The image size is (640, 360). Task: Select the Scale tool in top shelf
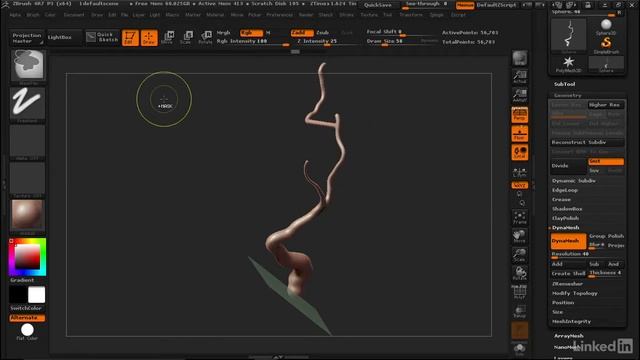(186, 37)
